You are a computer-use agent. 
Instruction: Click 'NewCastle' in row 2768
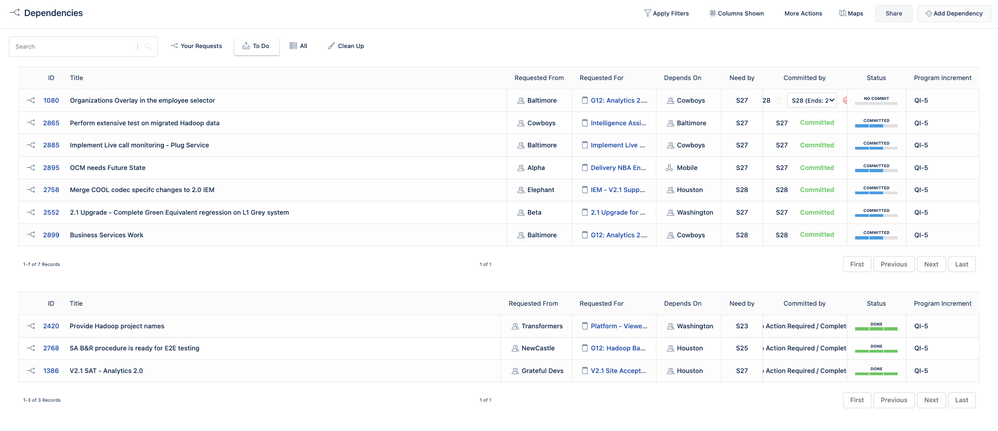point(540,348)
